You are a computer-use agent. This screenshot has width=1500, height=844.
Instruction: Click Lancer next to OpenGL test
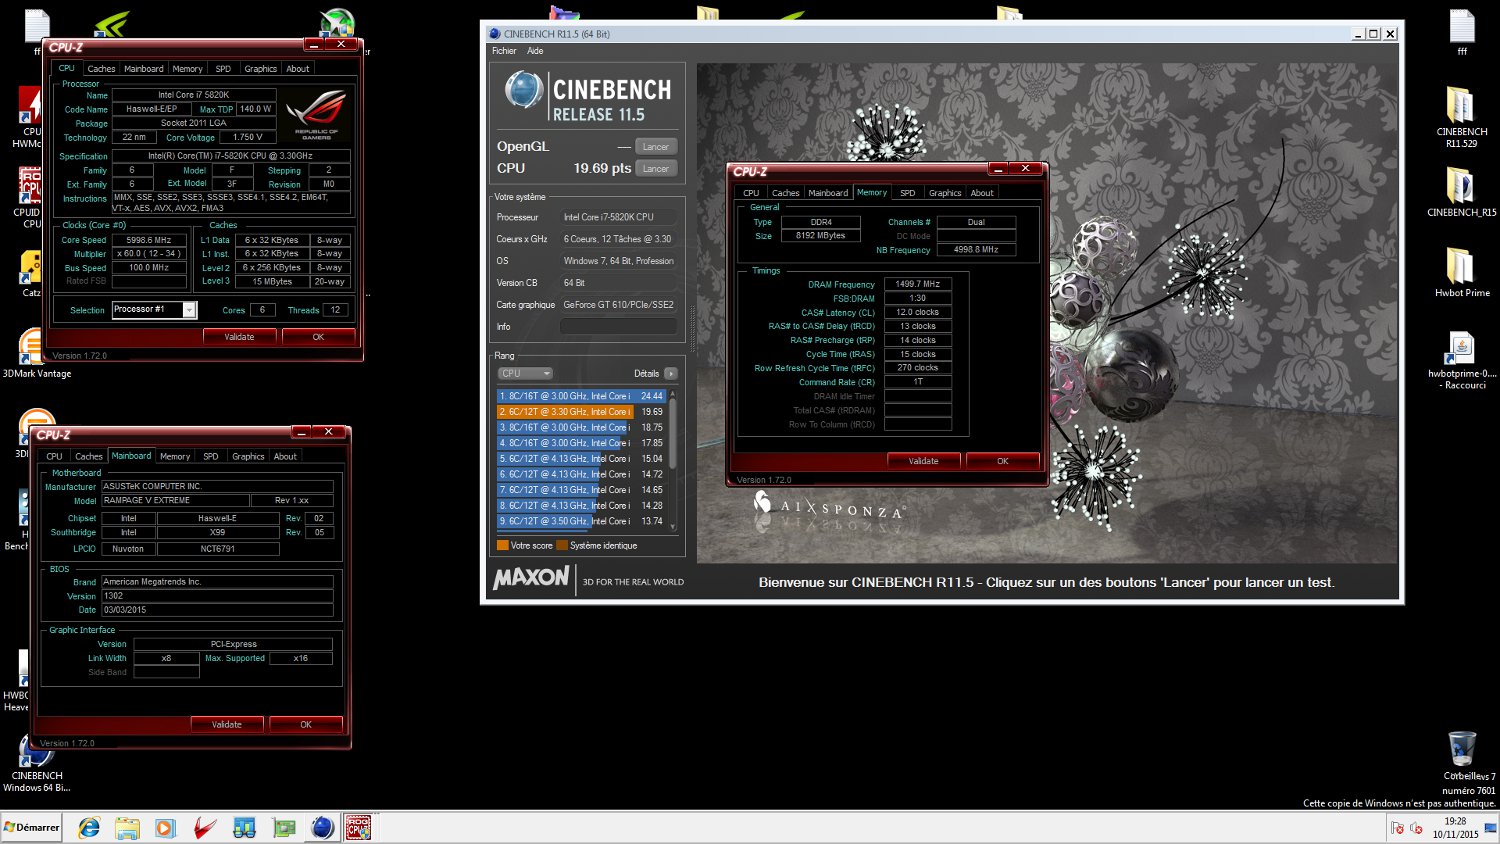(655, 147)
